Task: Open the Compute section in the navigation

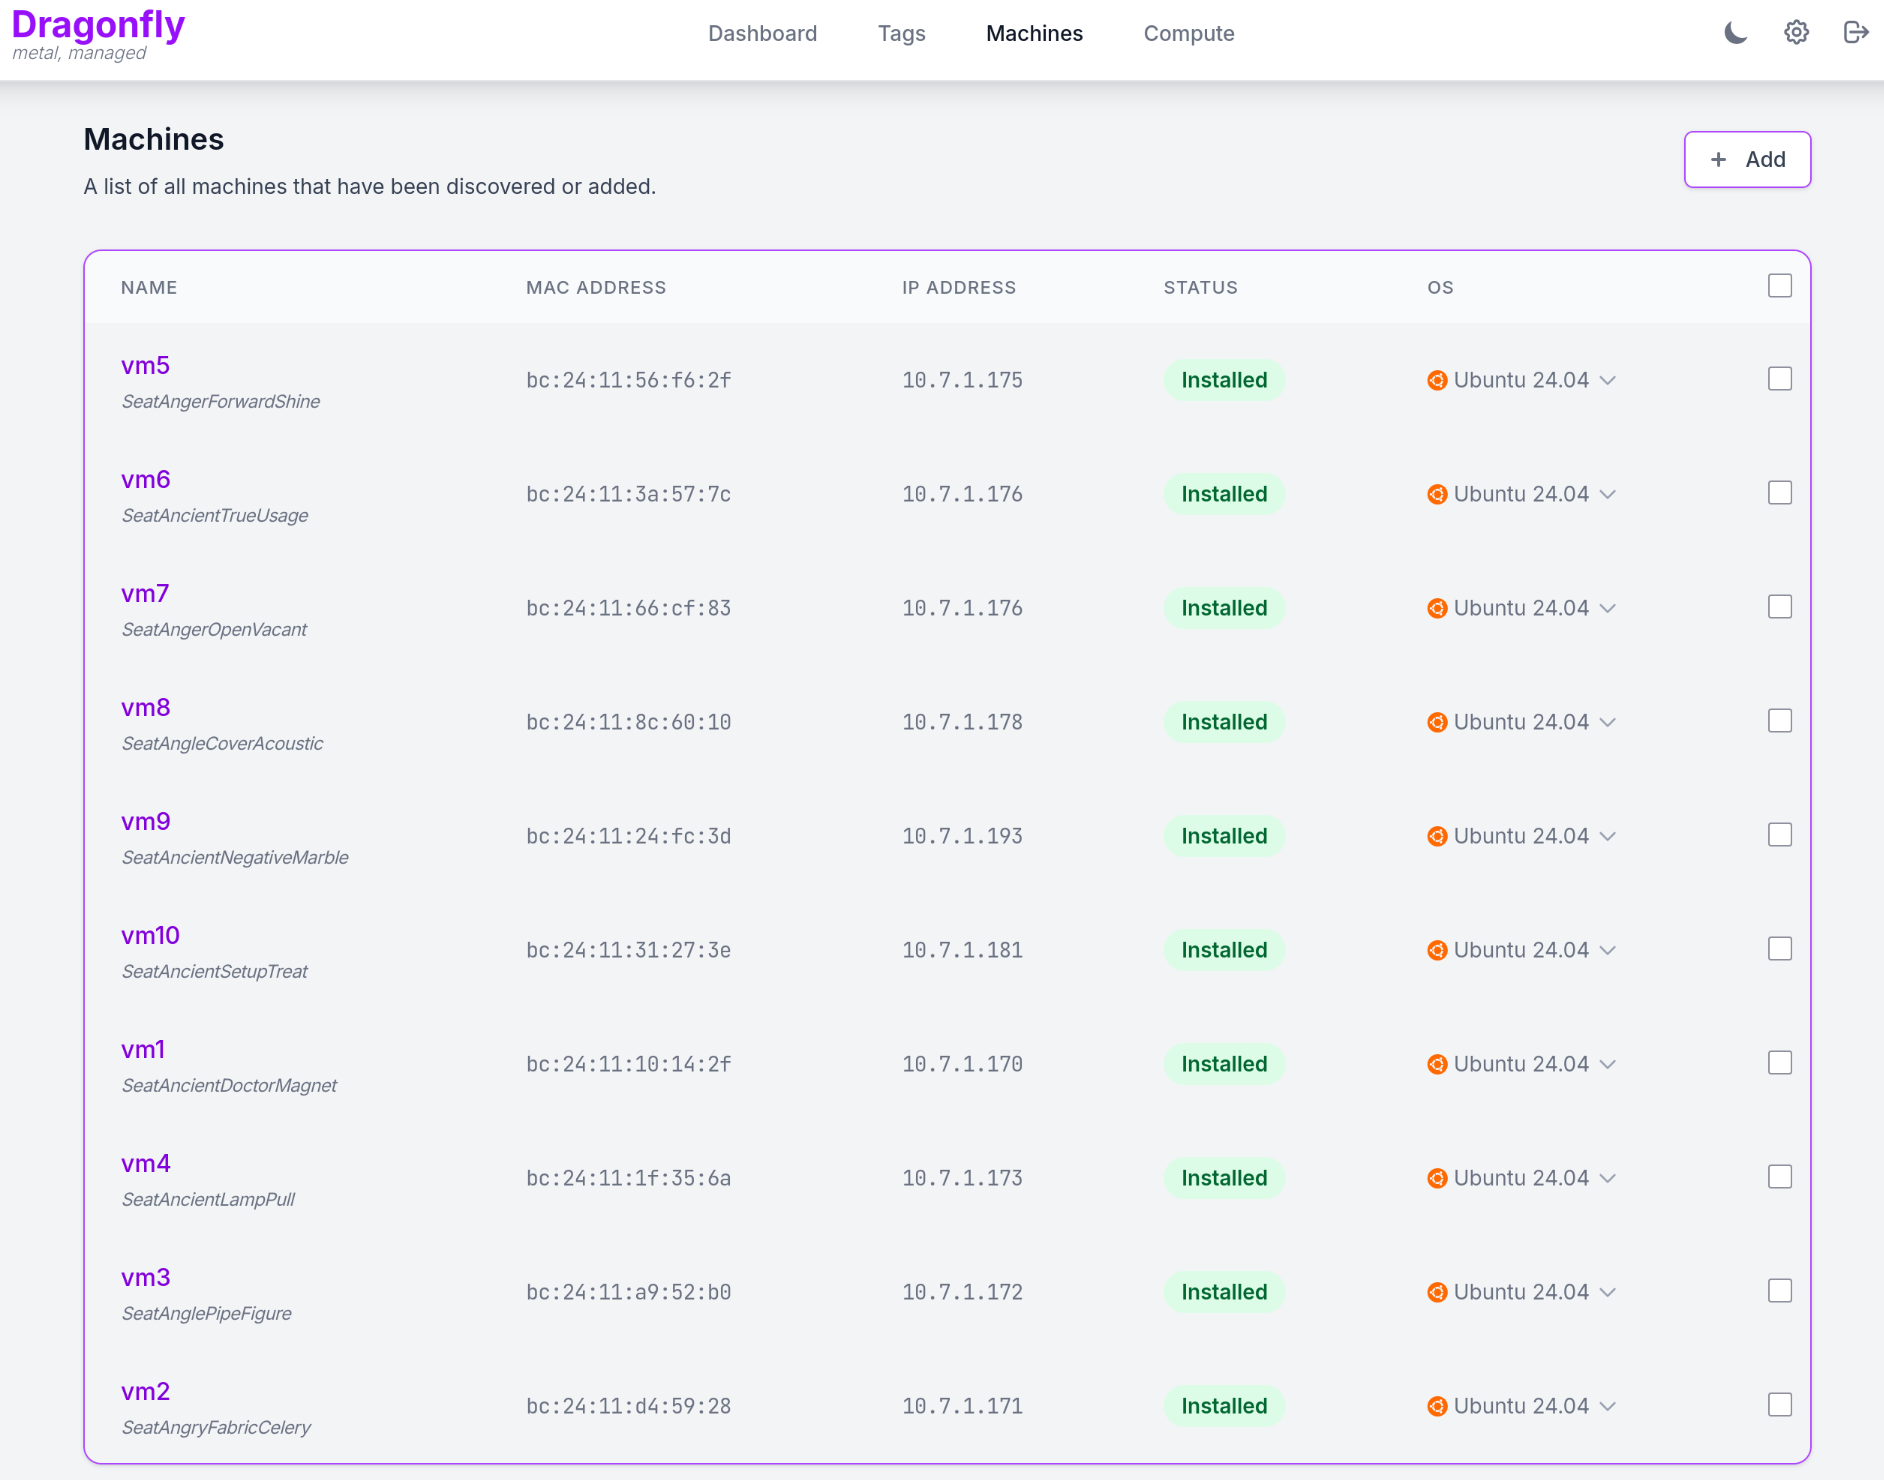Action: pos(1189,33)
